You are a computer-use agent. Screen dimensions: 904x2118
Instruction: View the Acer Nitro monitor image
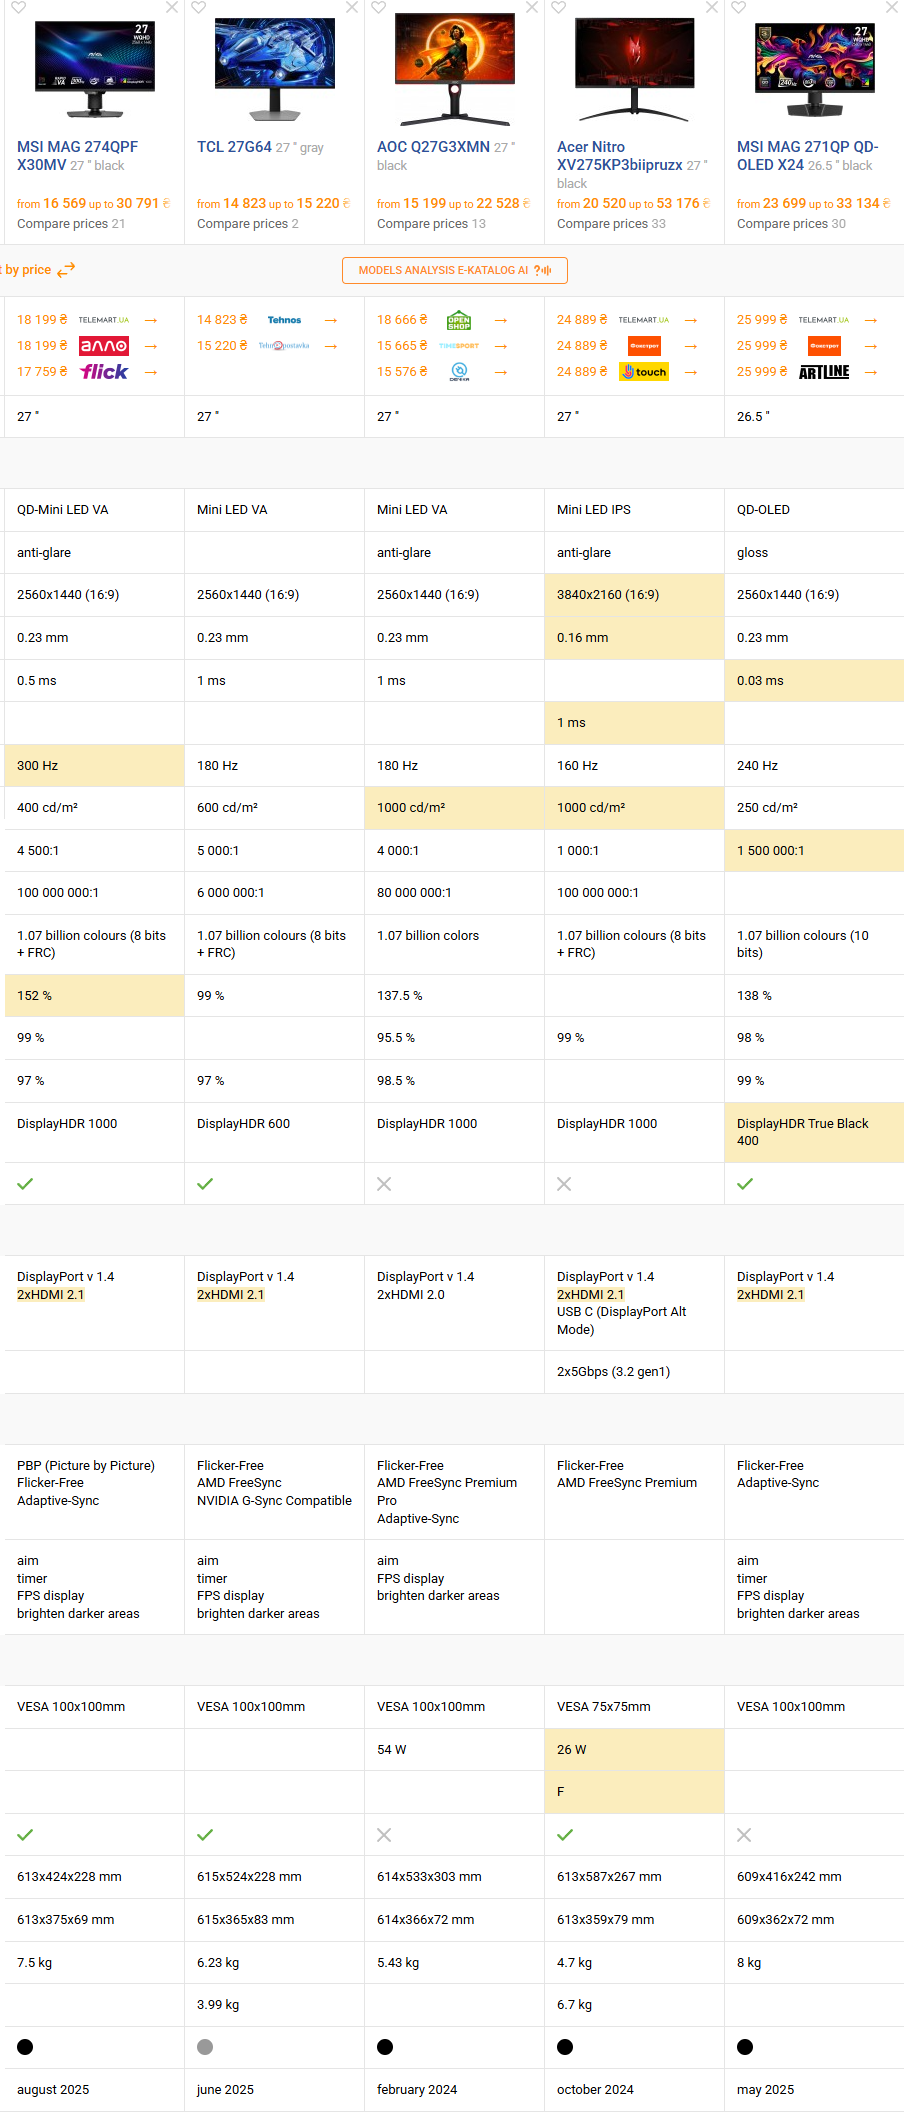(x=635, y=68)
